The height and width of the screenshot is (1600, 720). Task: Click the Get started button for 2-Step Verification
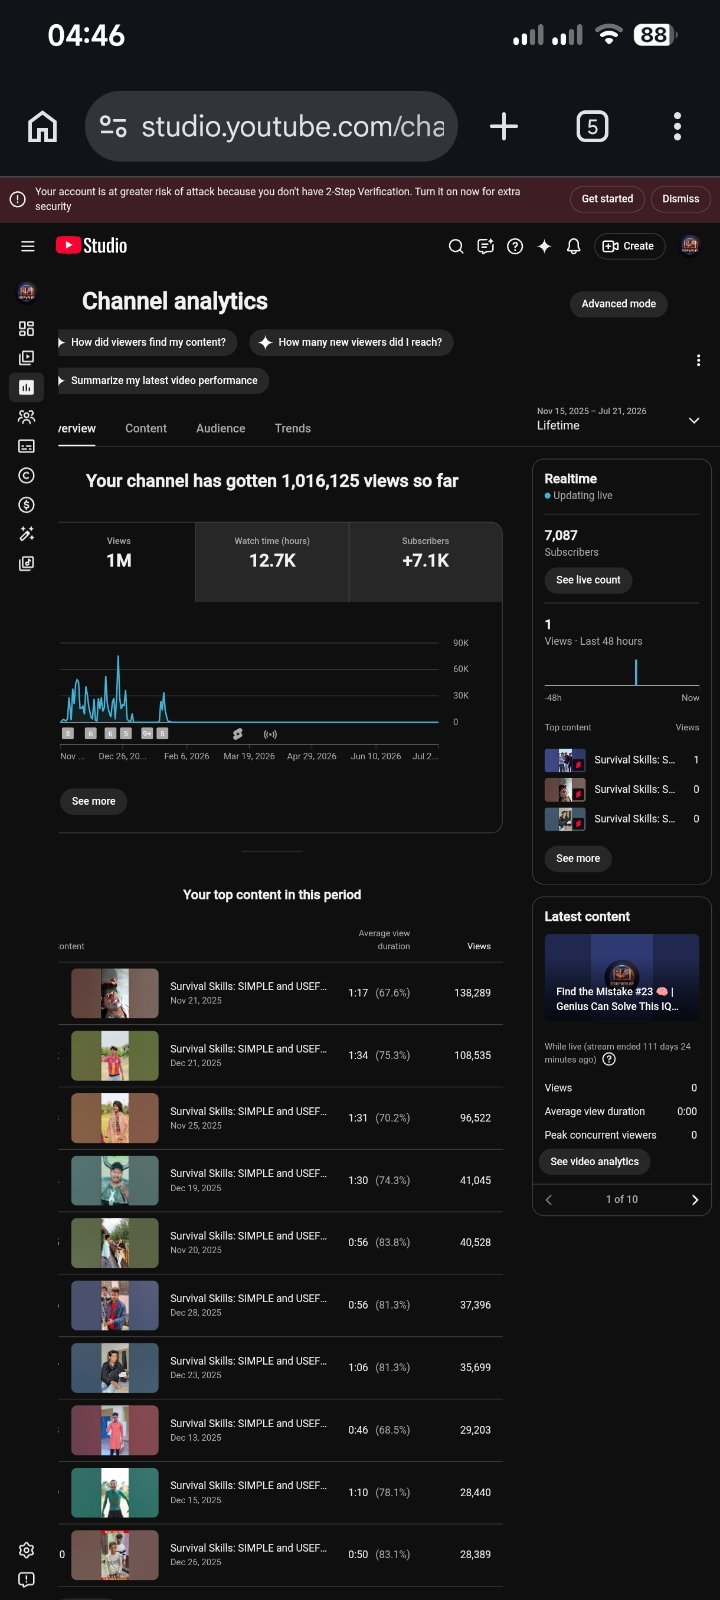click(608, 199)
